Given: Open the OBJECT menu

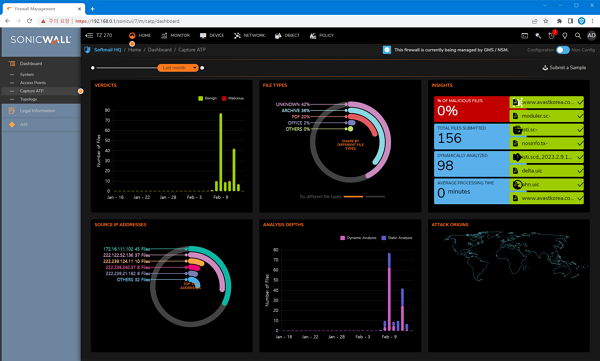Looking at the screenshot, I should tap(287, 35).
